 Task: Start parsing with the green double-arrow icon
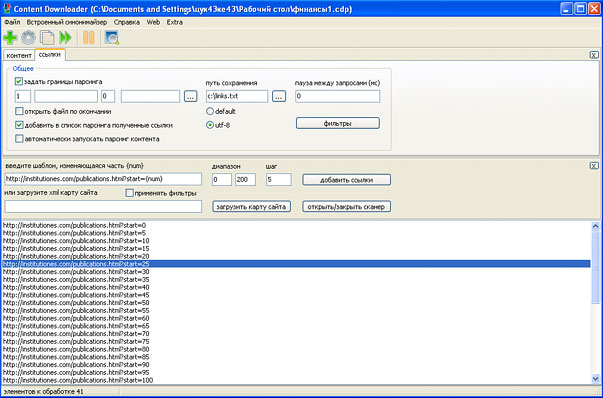(65, 38)
